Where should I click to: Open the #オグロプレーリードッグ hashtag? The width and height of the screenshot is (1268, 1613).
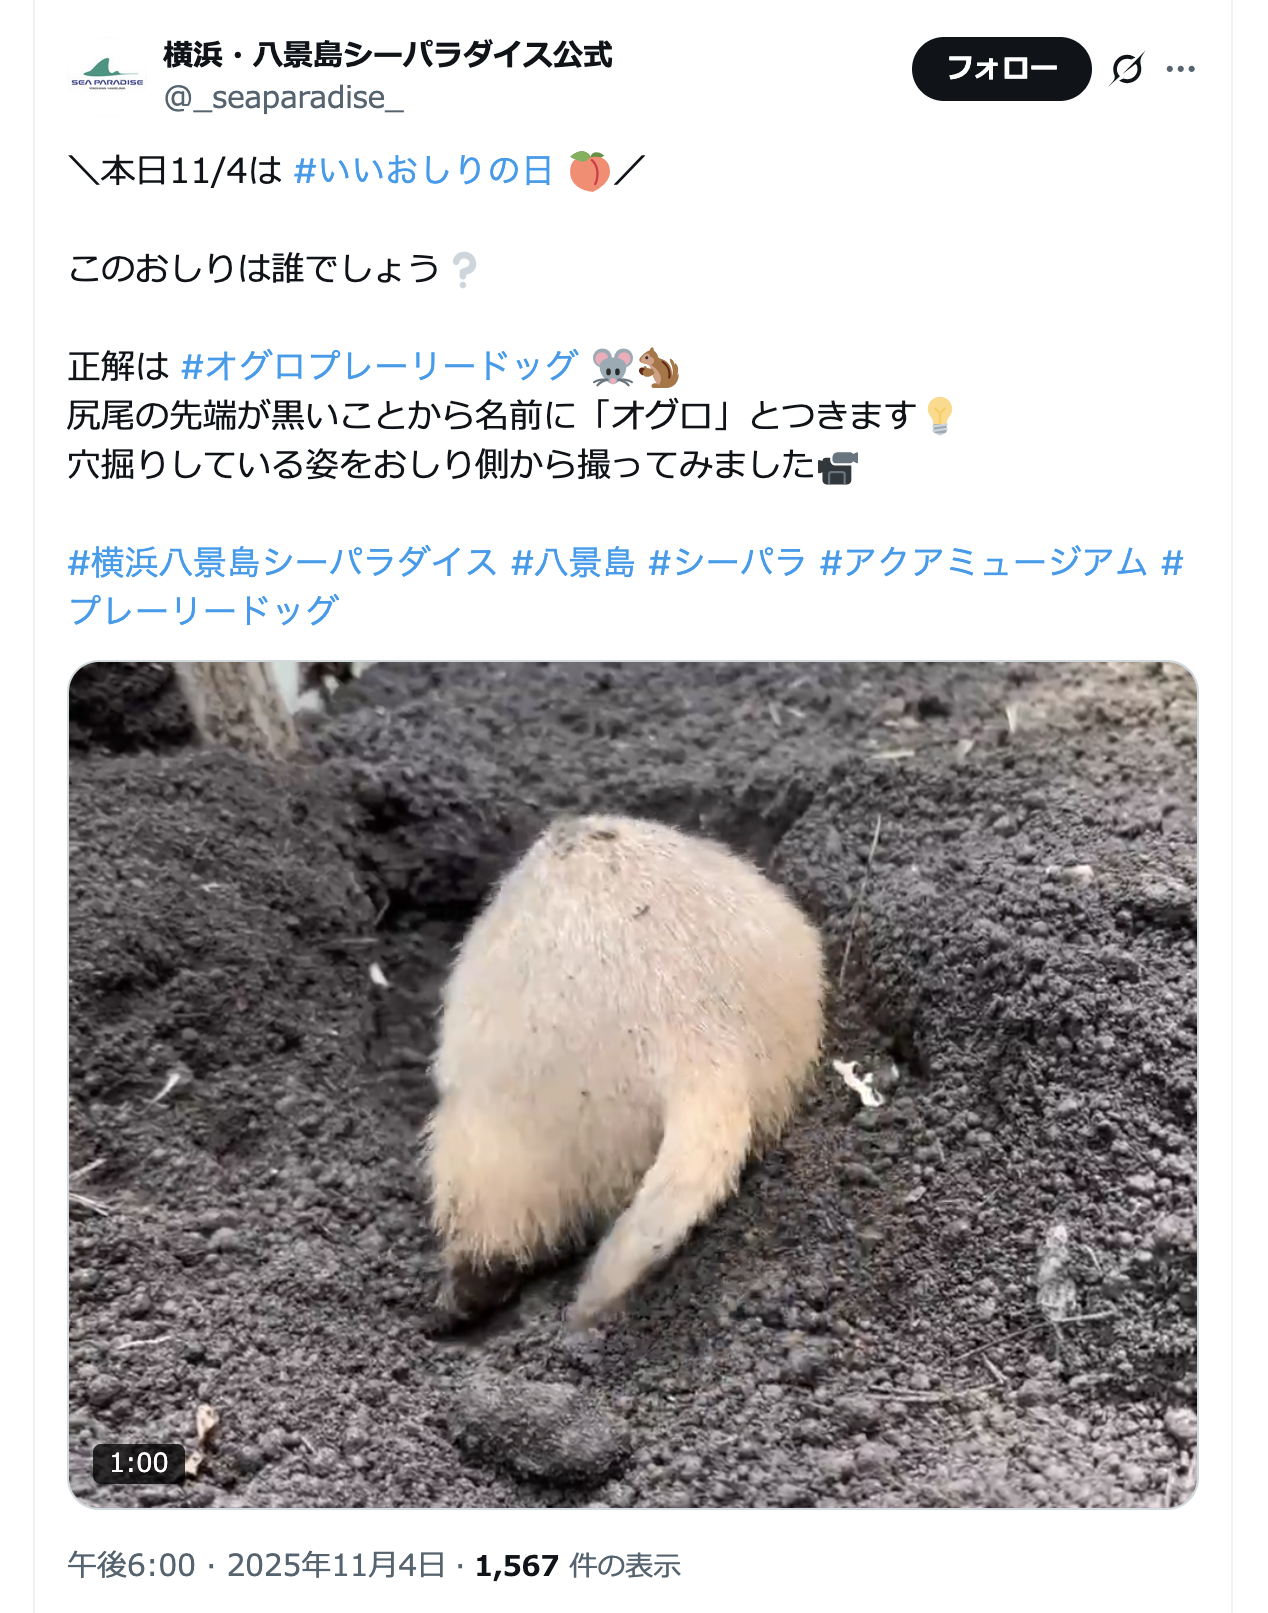[379, 366]
